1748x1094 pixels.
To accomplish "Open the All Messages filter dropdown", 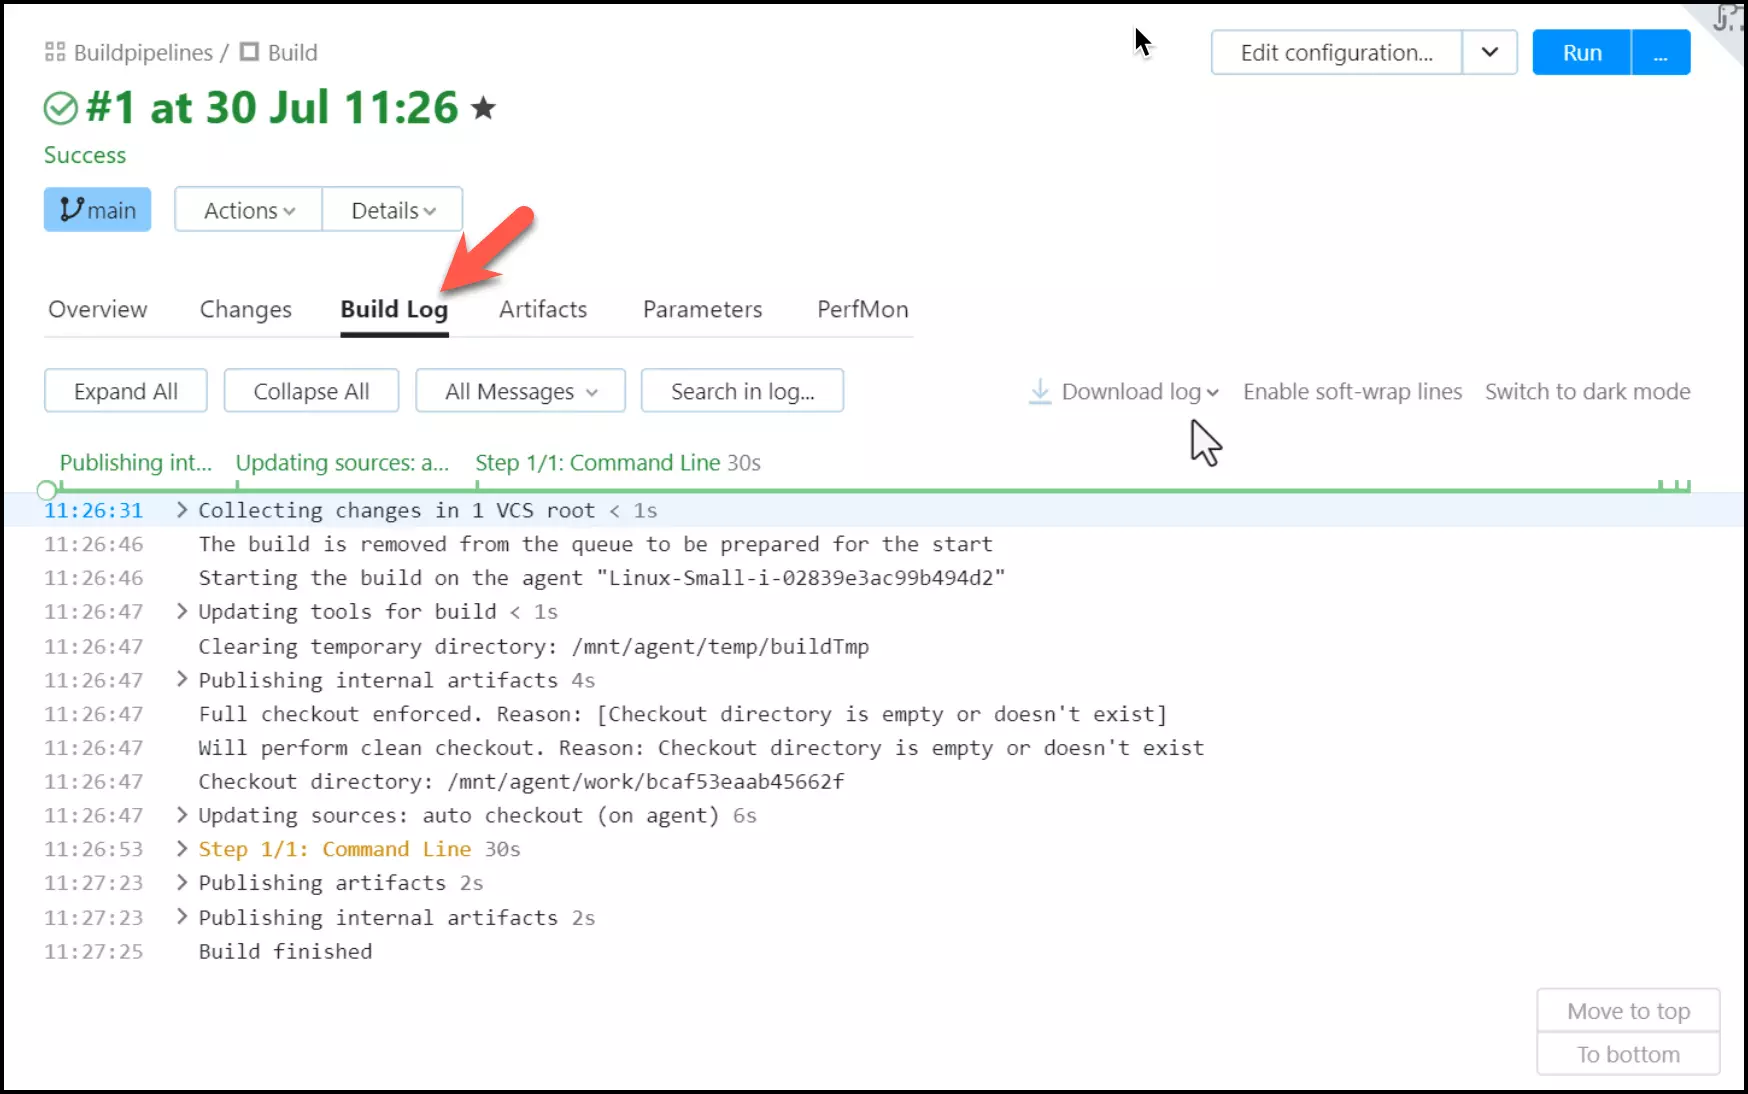I will coord(520,391).
